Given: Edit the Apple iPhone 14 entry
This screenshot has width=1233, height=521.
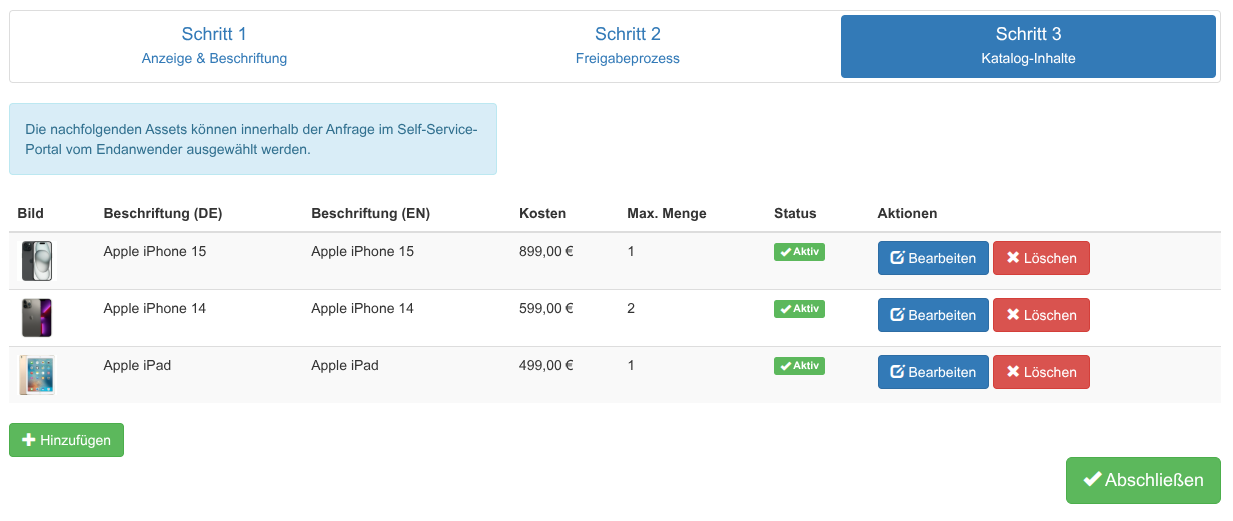Looking at the screenshot, I should (x=933, y=315).
